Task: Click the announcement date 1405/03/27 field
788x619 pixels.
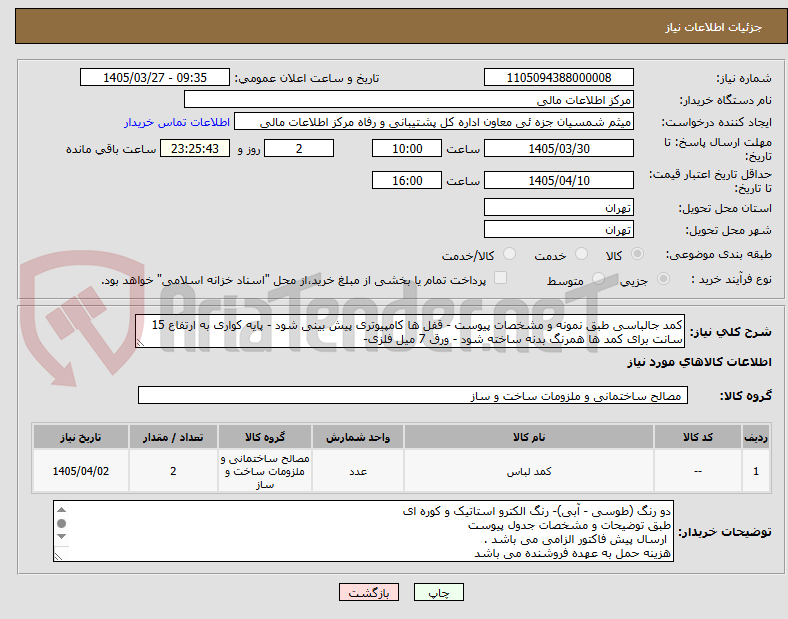Action: pyautogui.click(x=155, y=77)
